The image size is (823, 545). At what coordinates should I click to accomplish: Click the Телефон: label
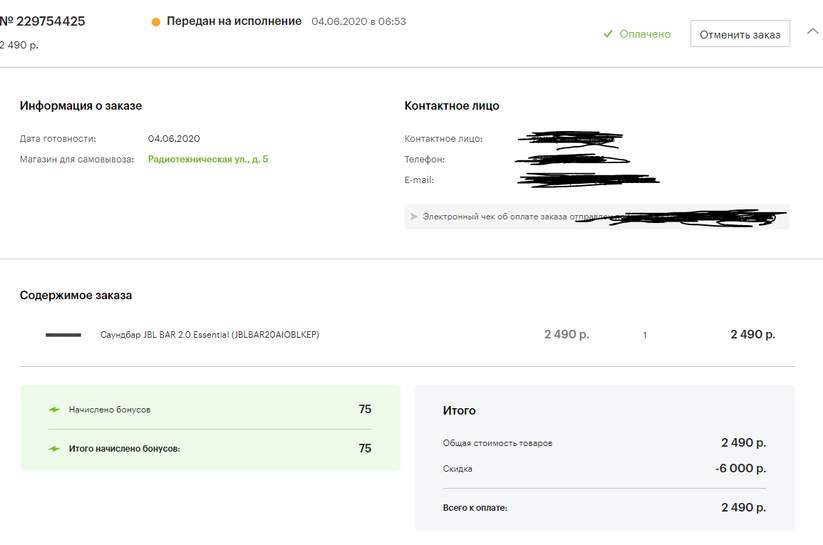425,159
